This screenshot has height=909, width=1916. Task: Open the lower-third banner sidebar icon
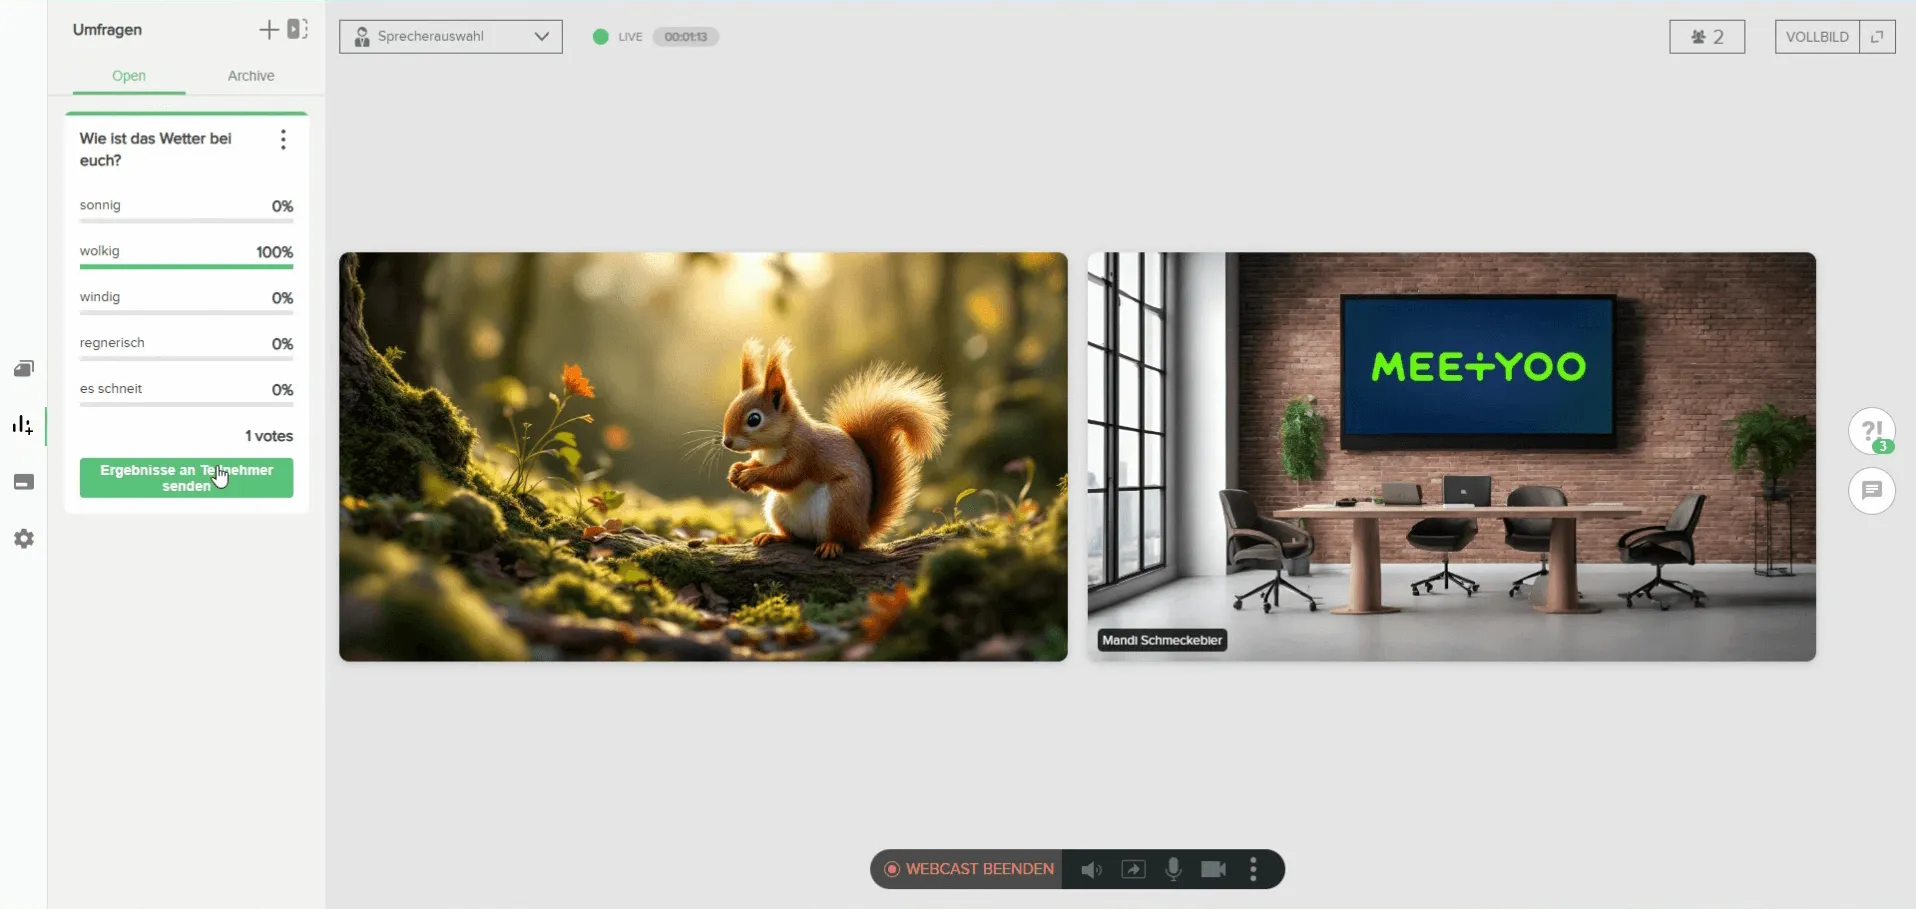coord(24,483)
